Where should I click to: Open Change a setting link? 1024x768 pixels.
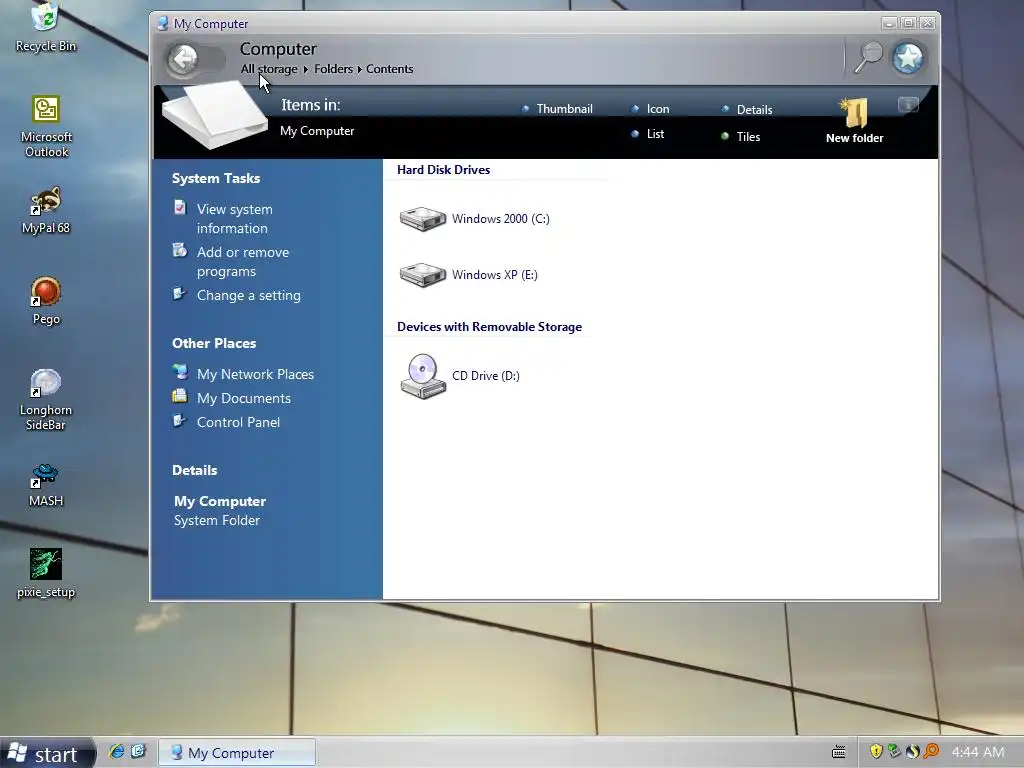[x=249, y=296]
